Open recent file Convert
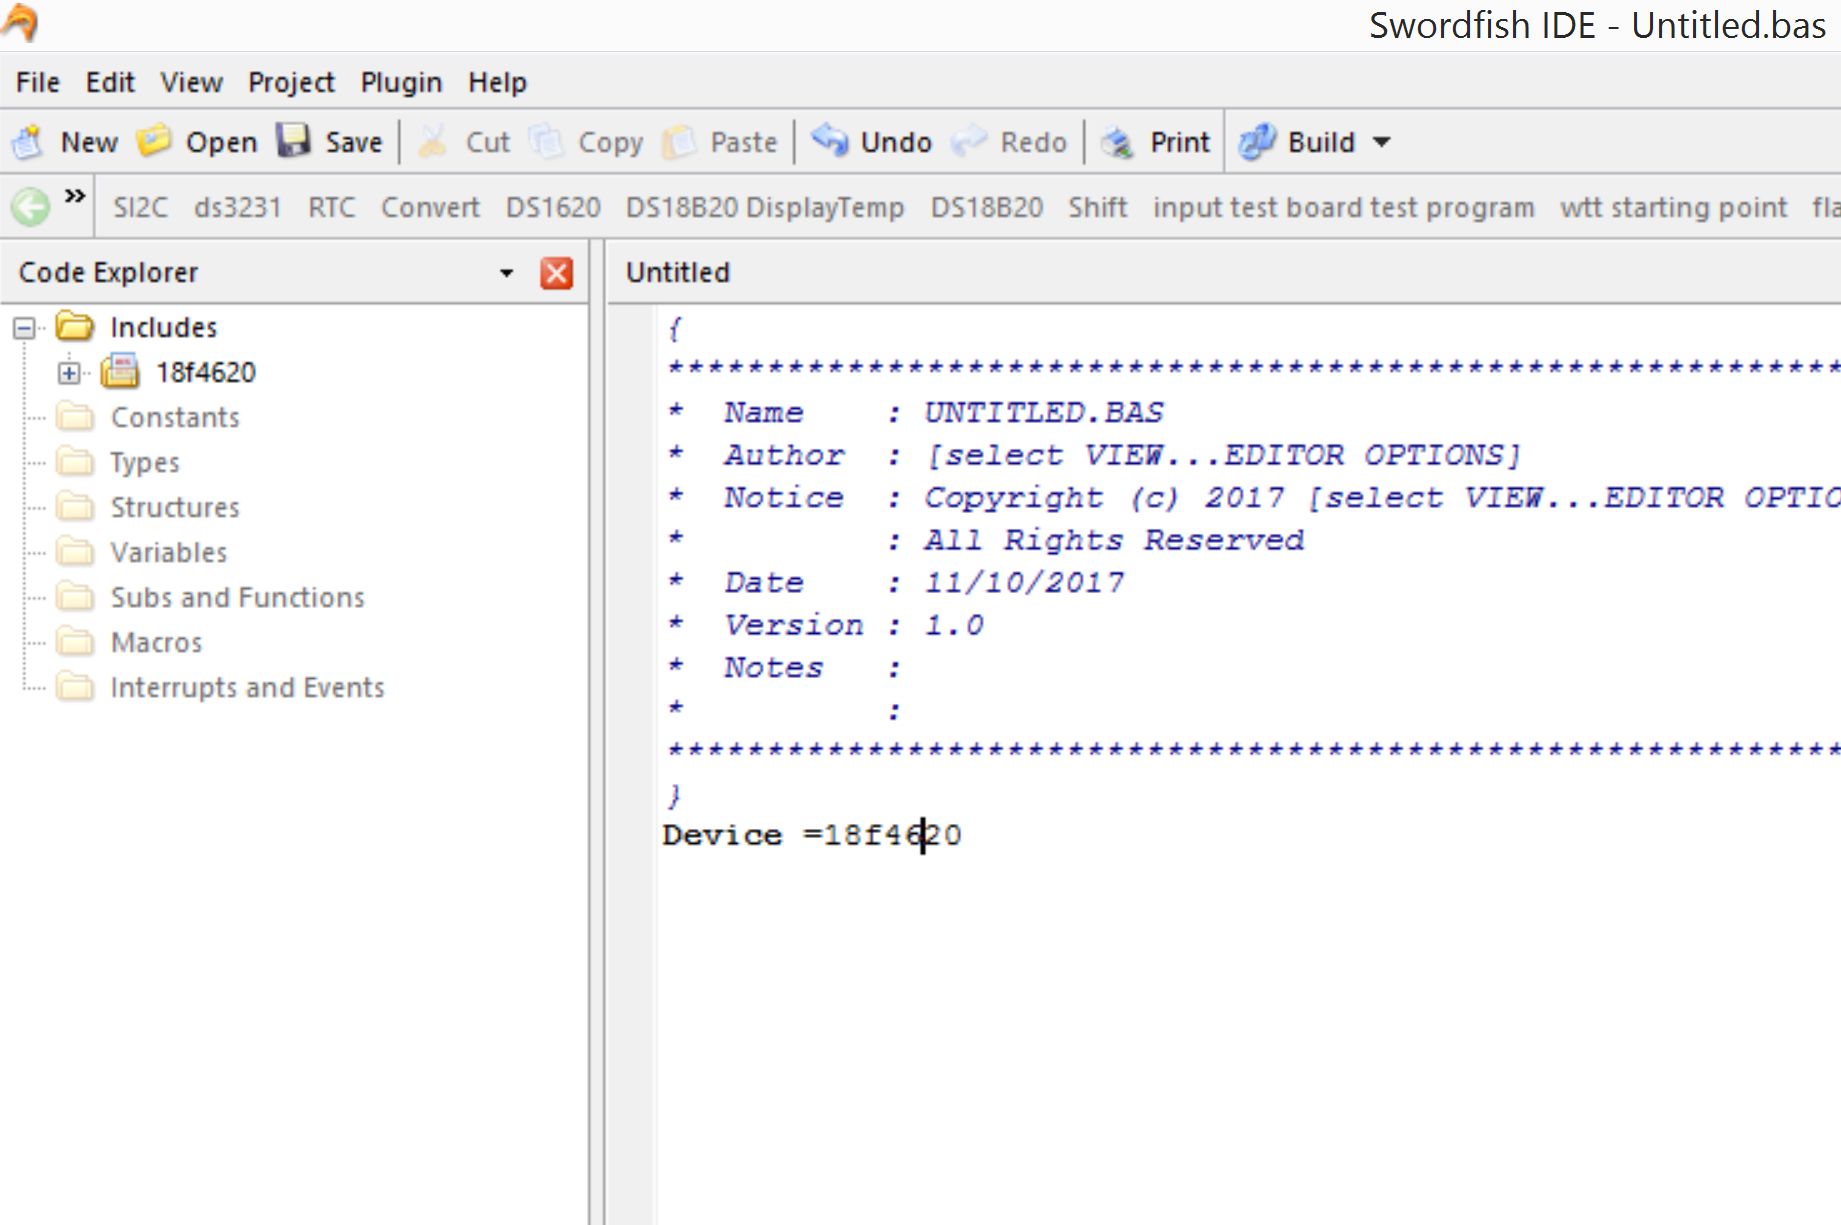The width and height of the screenshot is (1841, 1225). 430,207
